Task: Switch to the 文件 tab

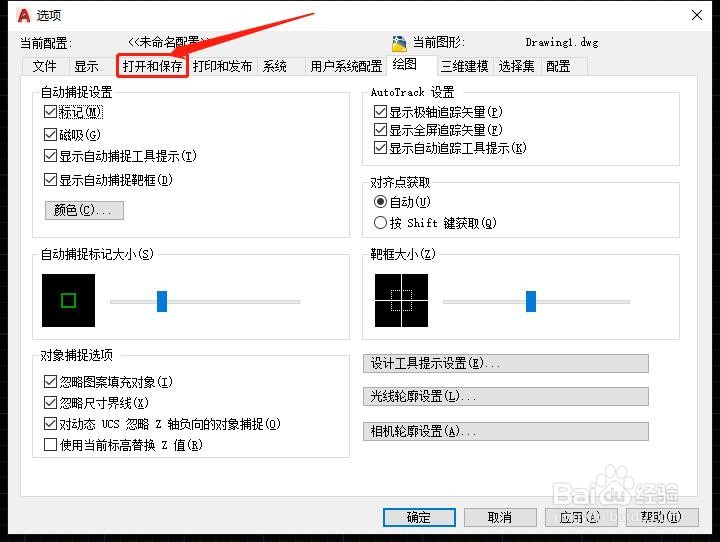Action: point(45,66)
